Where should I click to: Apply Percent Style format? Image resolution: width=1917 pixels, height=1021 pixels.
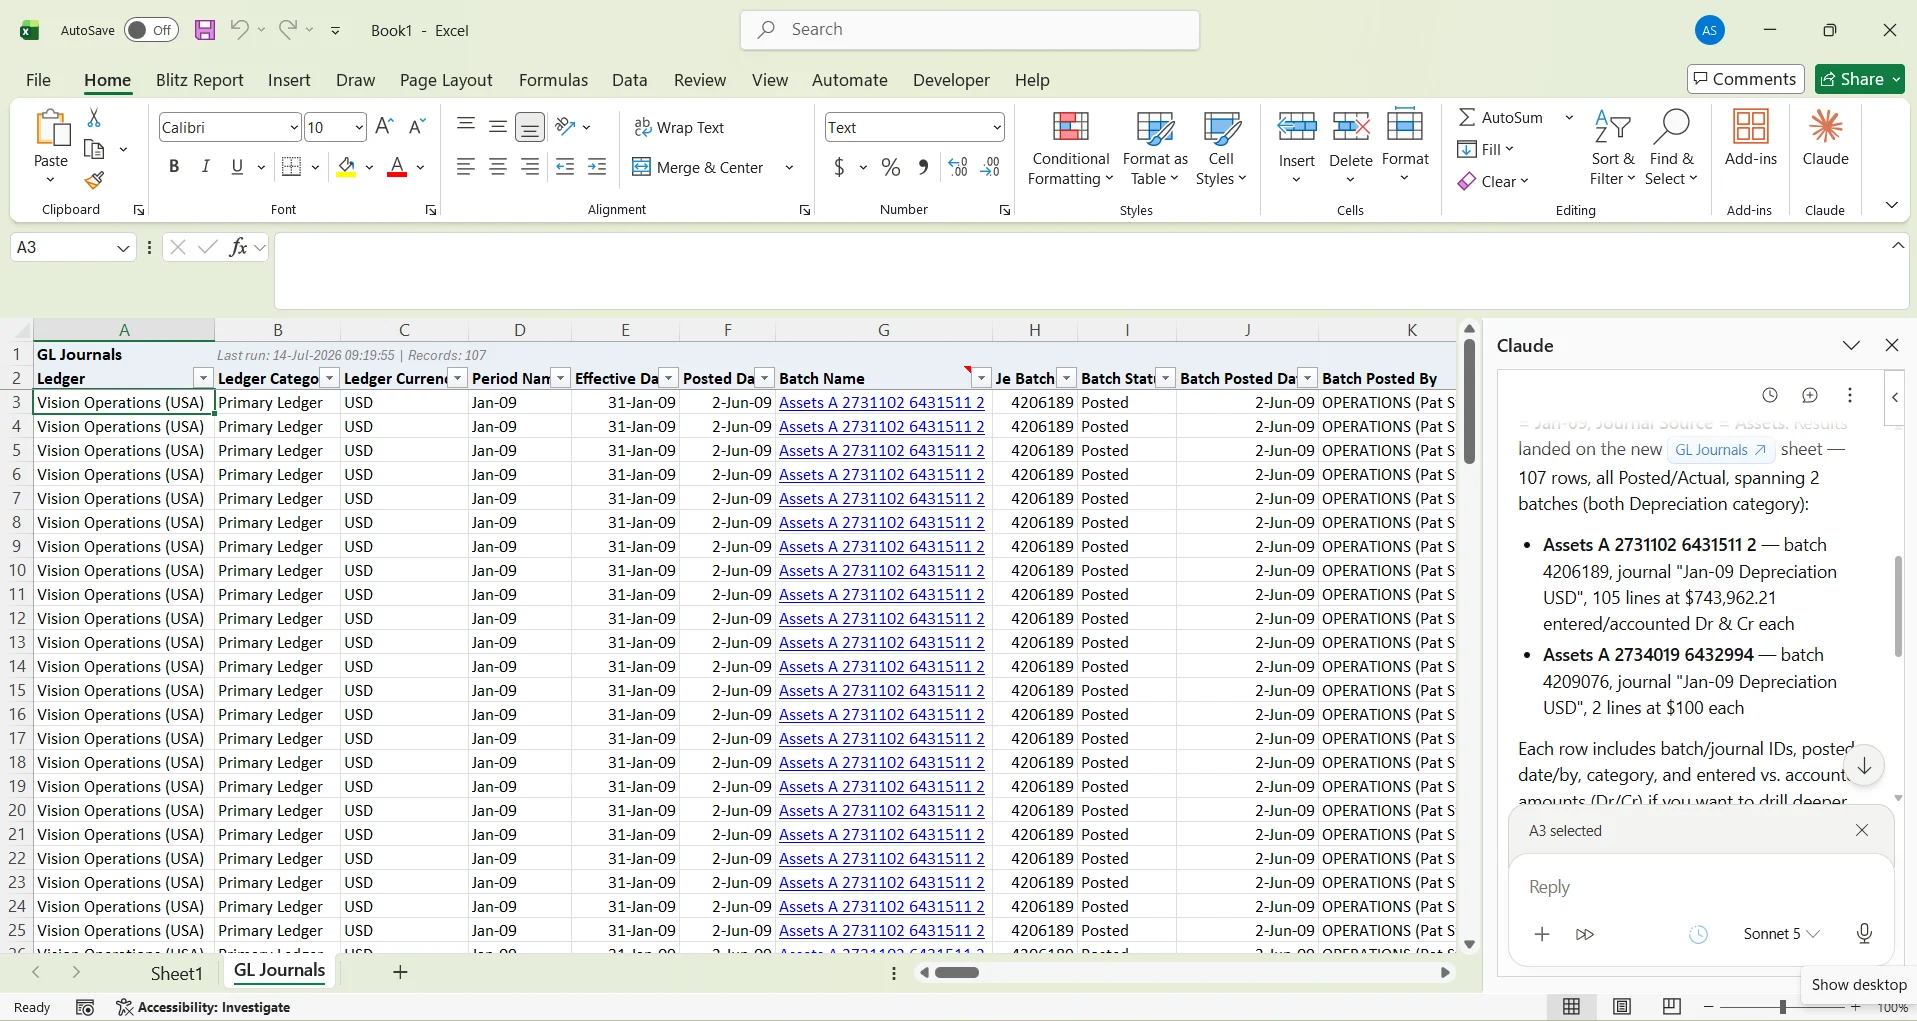tap(891, 167)
